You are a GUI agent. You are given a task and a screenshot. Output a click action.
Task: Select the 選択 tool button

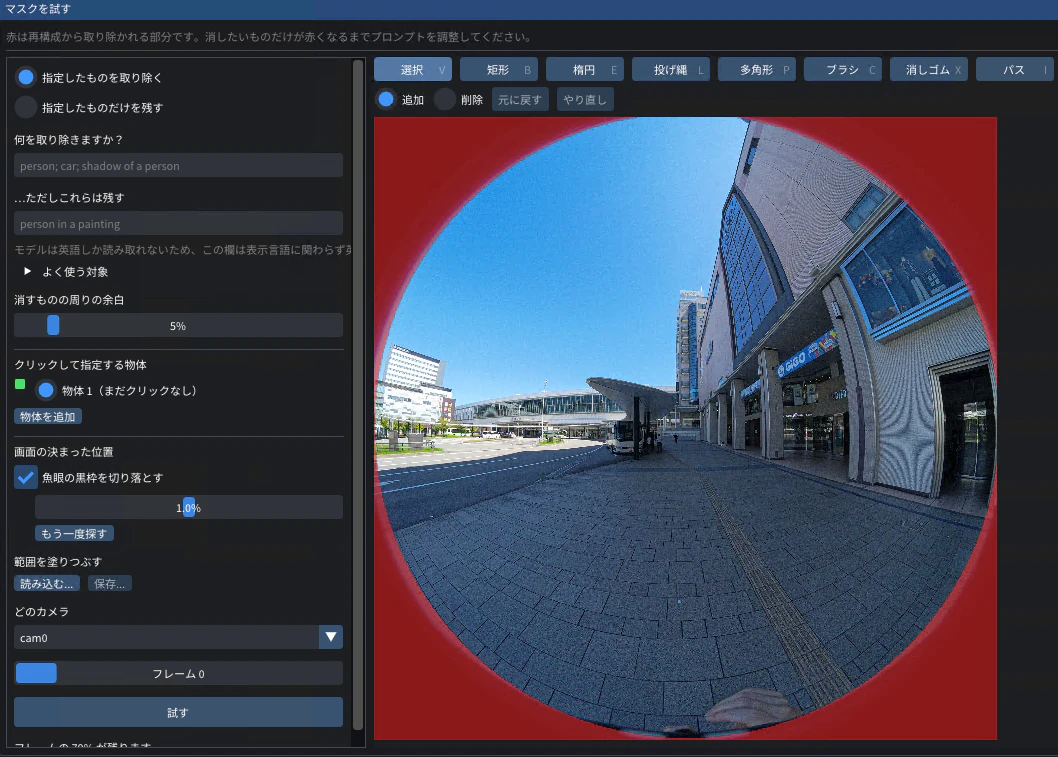pyautogui.click(x=413, y=69)
